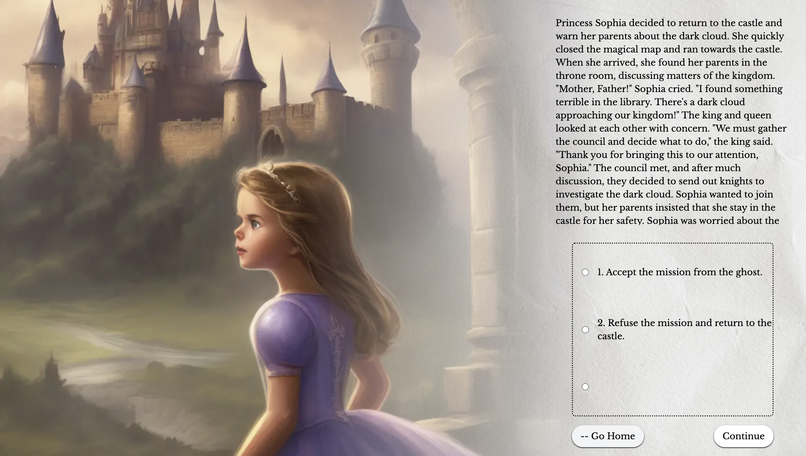This screenshot has height=456, width=806.
Task: Click the '1. Accept the mission from the ghost.' text
Action: click(x=680, y=272)
